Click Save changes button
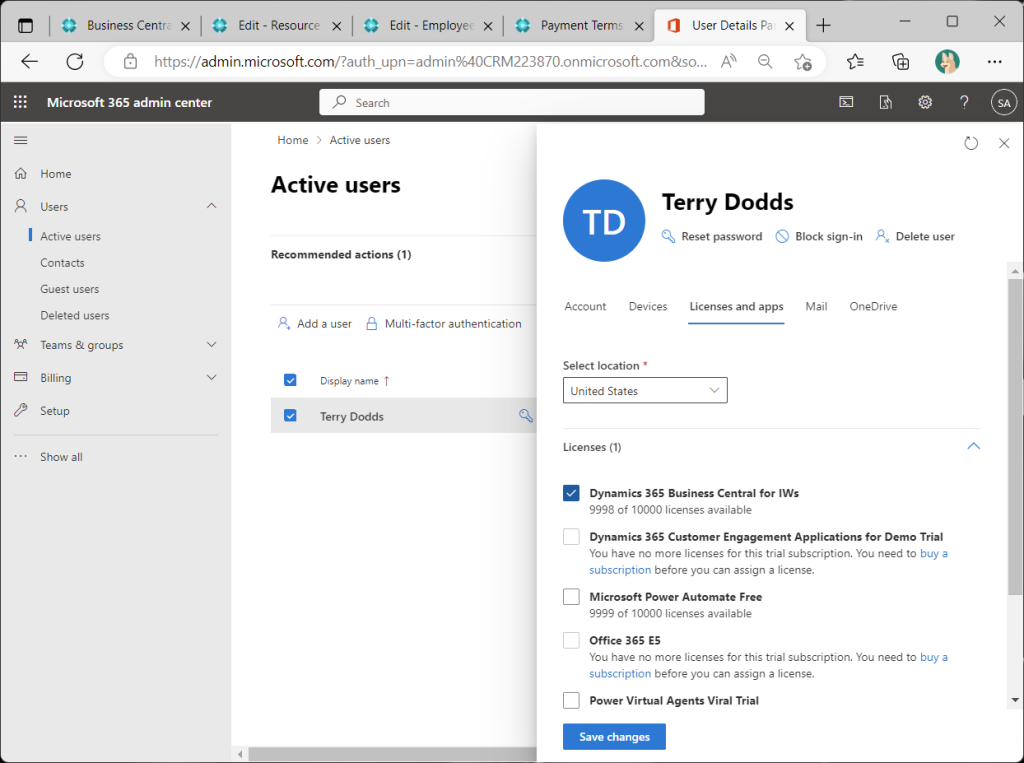Screen dimensions: 1024x763 614,737
